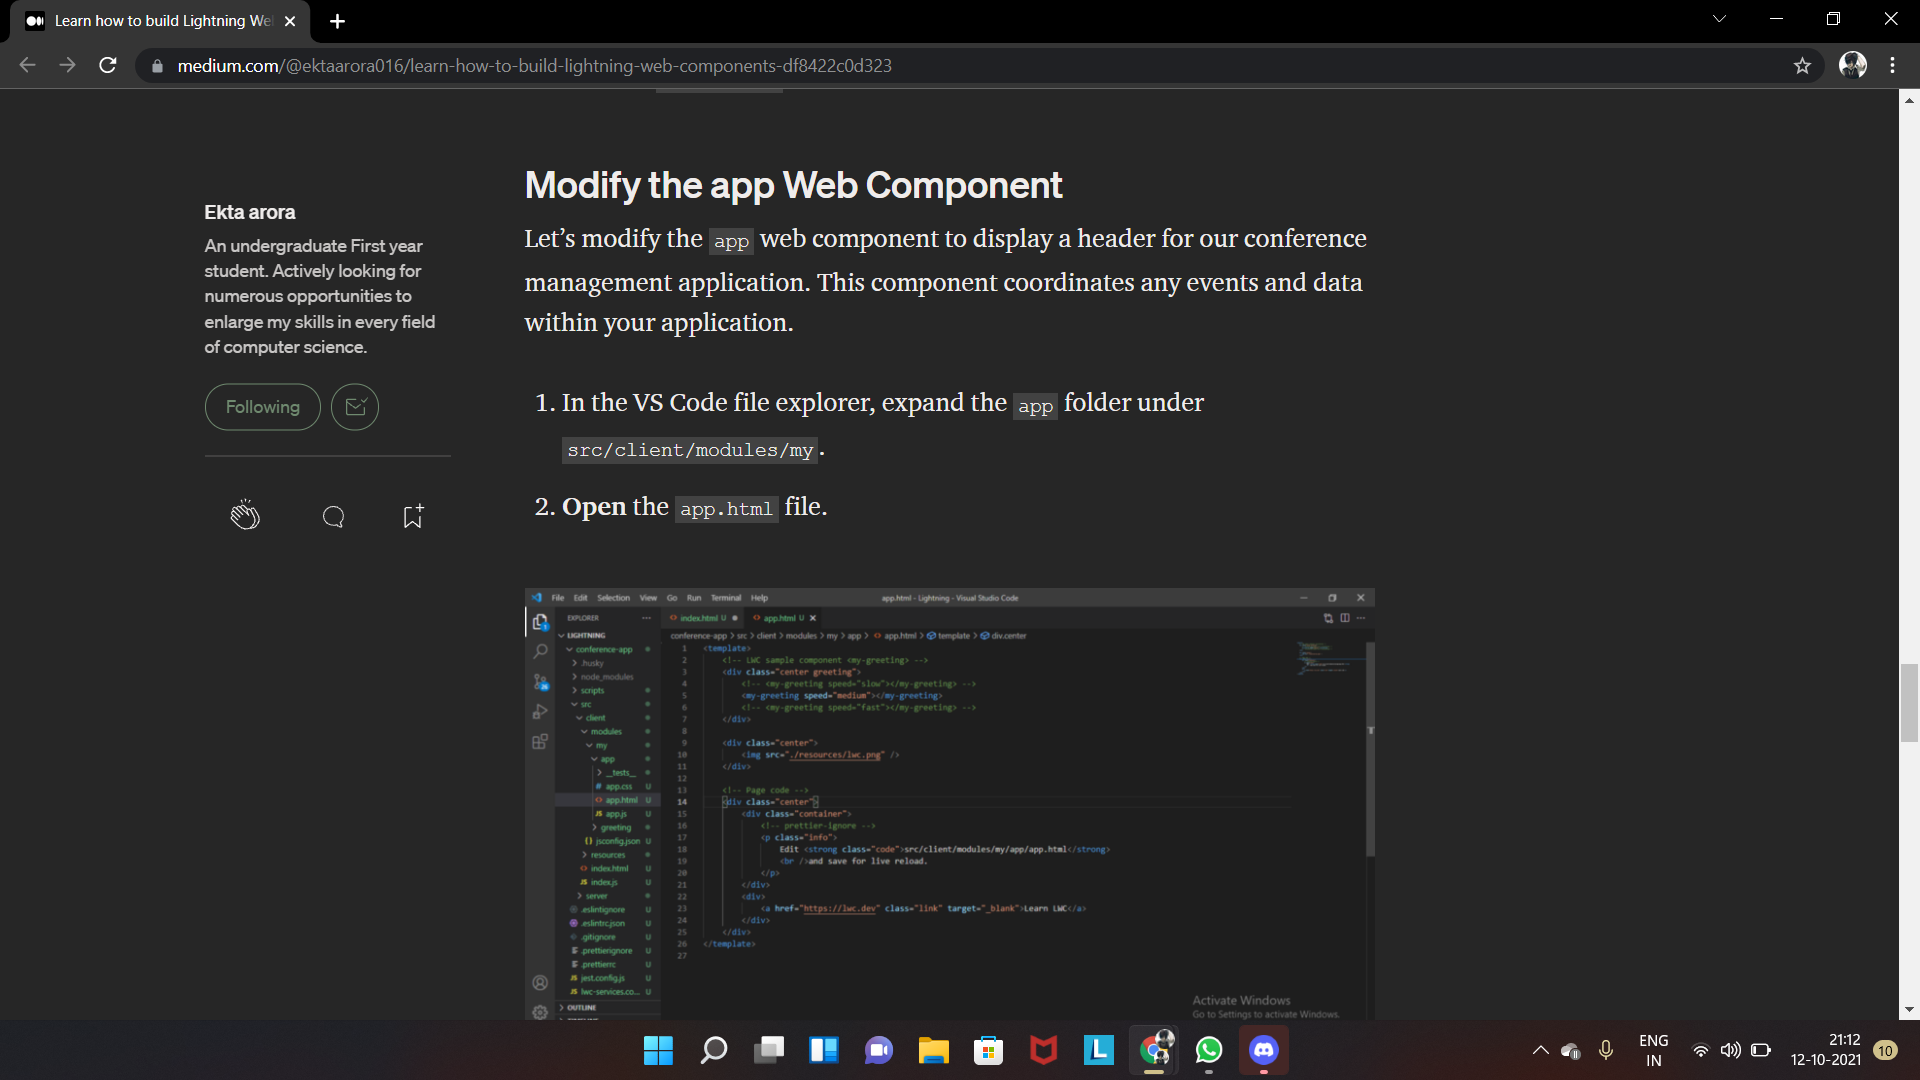The height and width of the screenshot is (1080, 1920).
Task: Click the clap applause icon
Action: 245,516
